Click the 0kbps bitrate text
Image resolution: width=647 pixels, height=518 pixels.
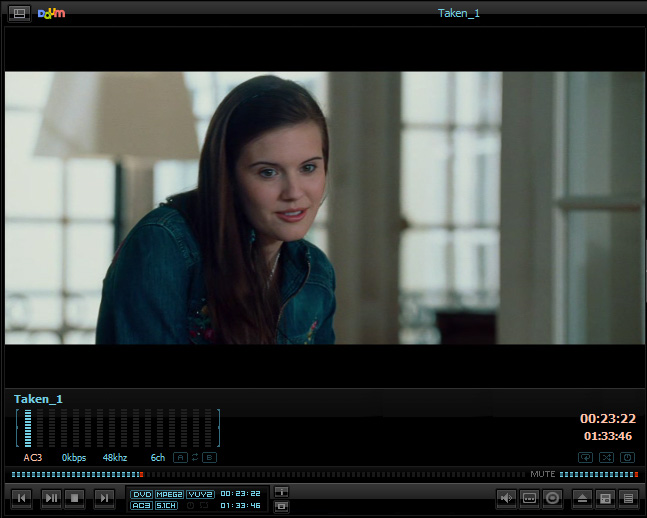tap(74, 458)
